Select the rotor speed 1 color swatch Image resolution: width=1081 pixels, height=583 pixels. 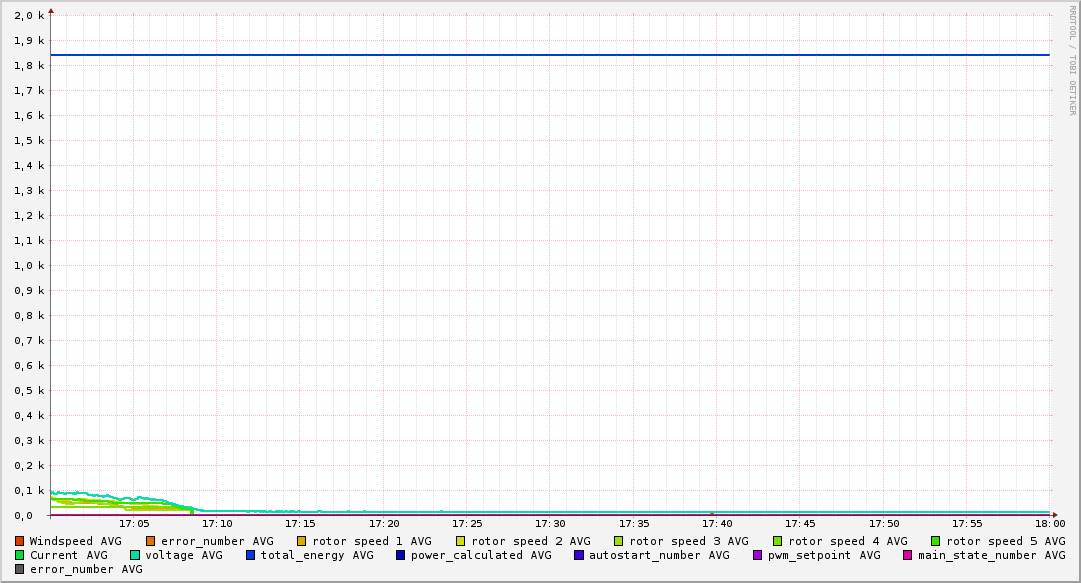(302, 541)
